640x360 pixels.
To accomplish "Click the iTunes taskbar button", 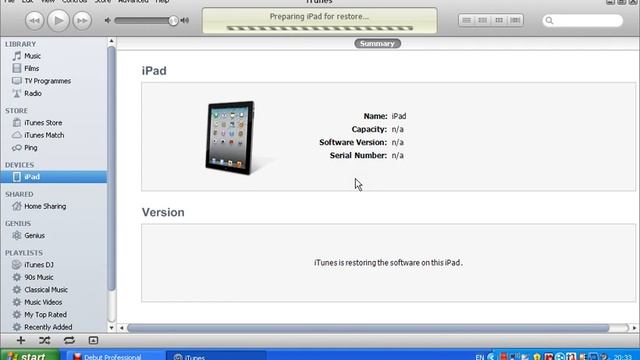I will pyautogui.click(x=216, y=356).
